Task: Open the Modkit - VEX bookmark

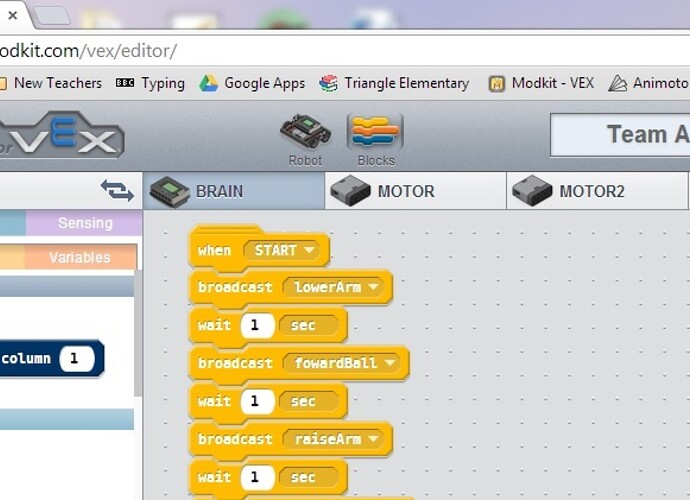Action: [541, 83]
